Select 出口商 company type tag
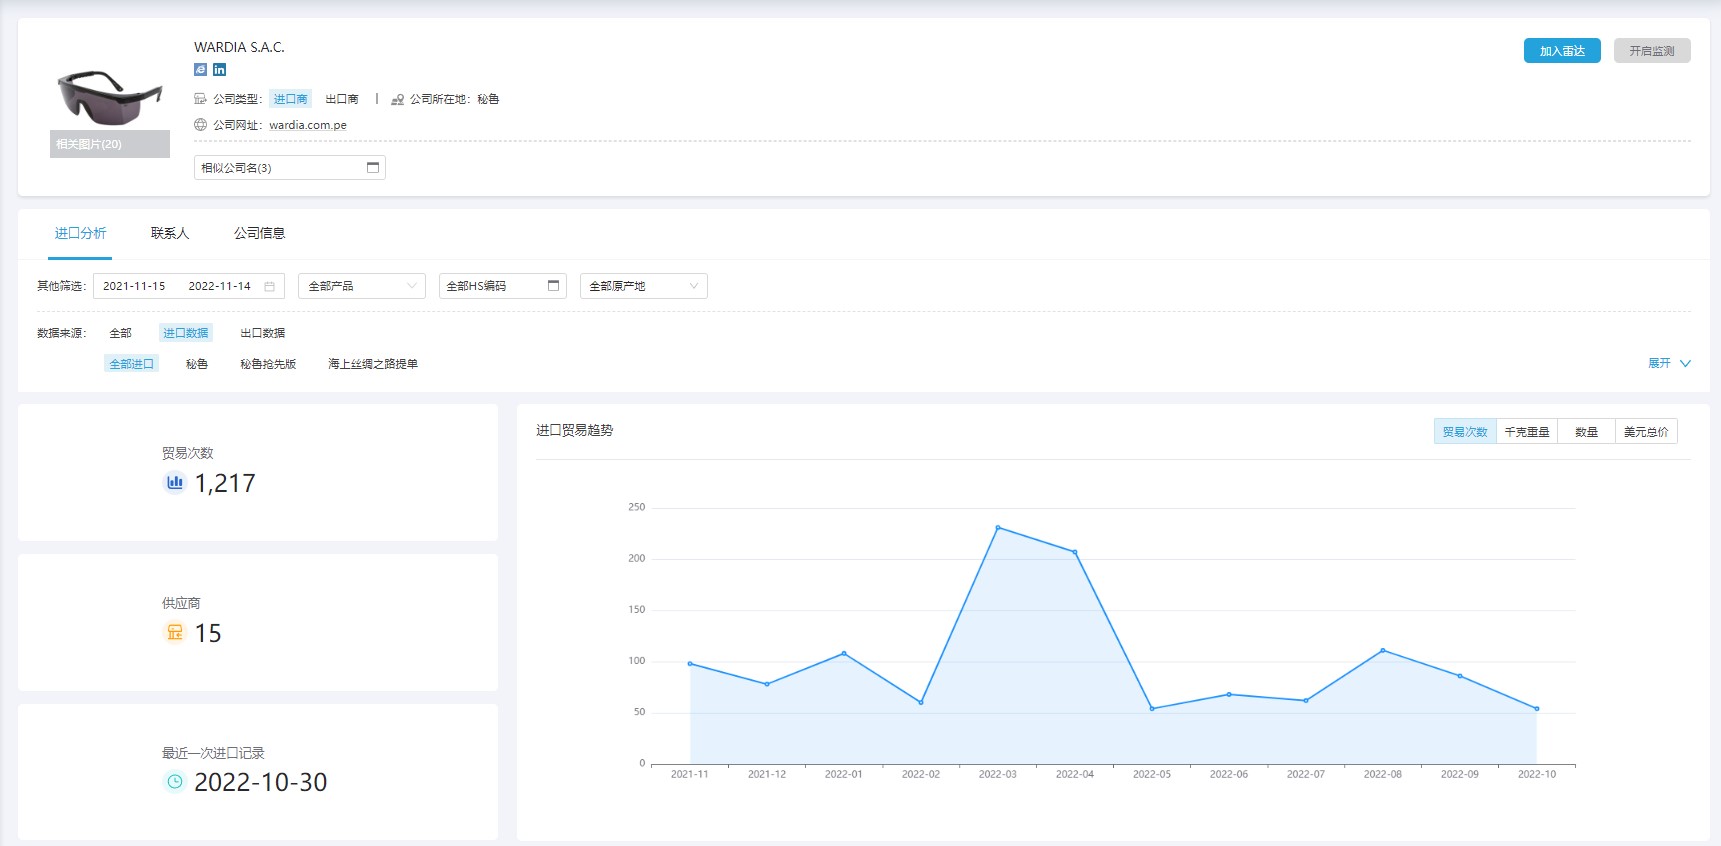 click(x=342, y=99)
